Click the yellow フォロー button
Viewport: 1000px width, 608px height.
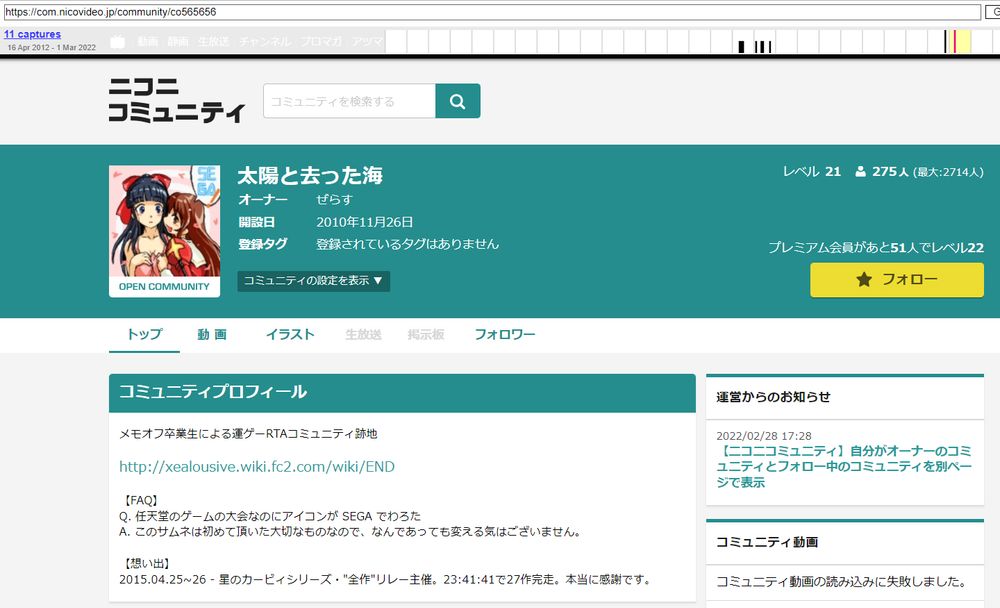pyautogui.click(x=897, y=279)
